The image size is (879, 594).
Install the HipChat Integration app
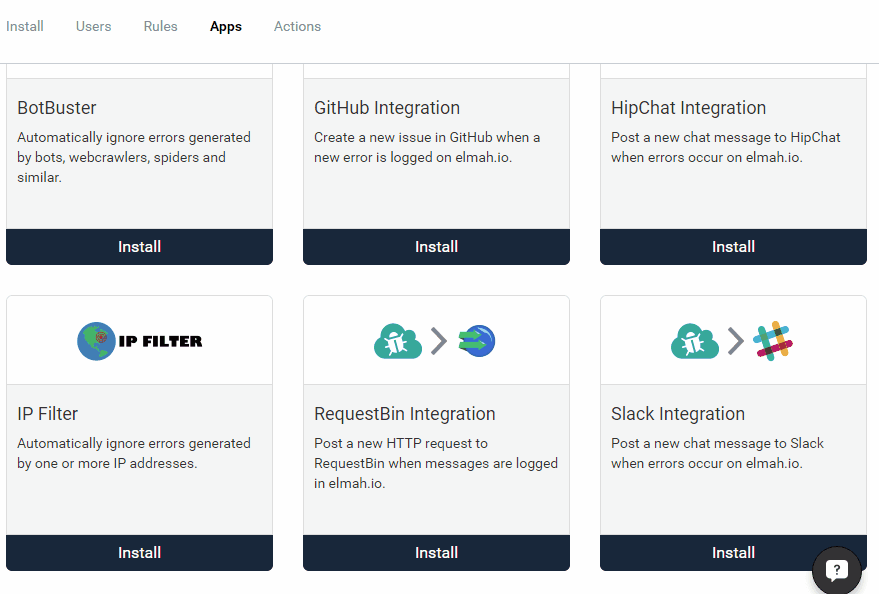[x=733, y=246]
